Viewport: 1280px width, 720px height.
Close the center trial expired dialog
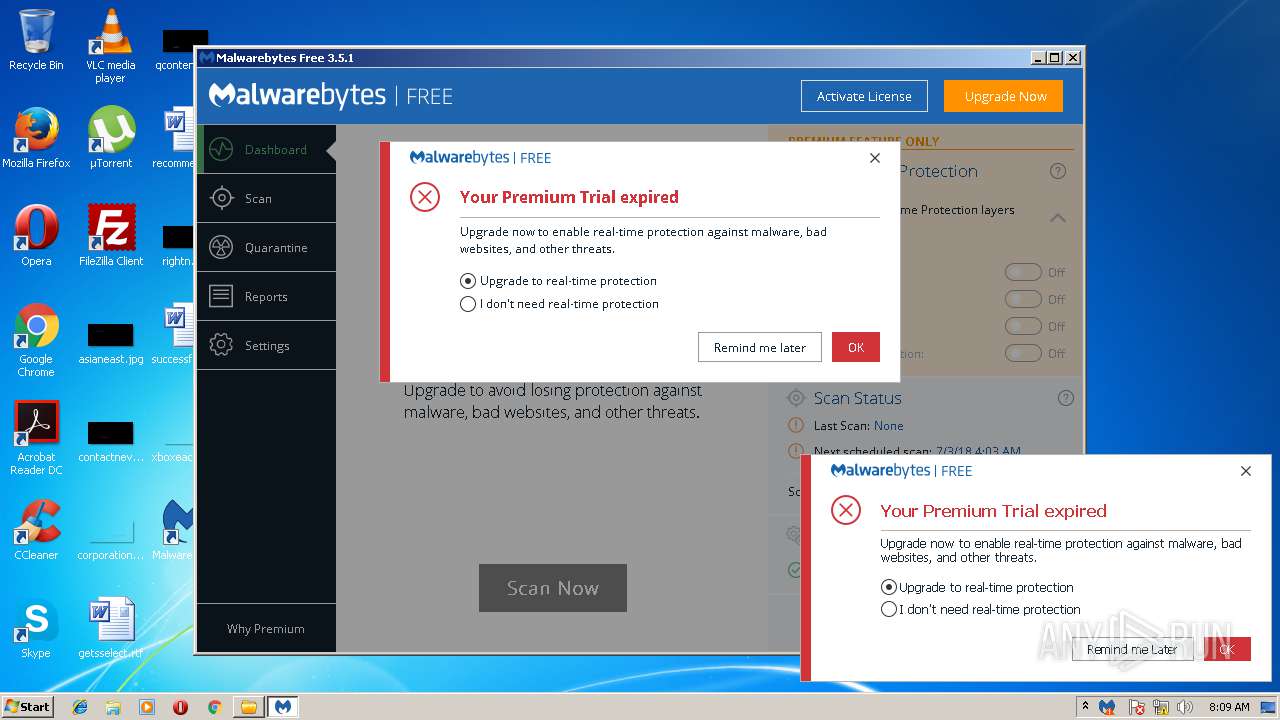click(x=875, y=158)
